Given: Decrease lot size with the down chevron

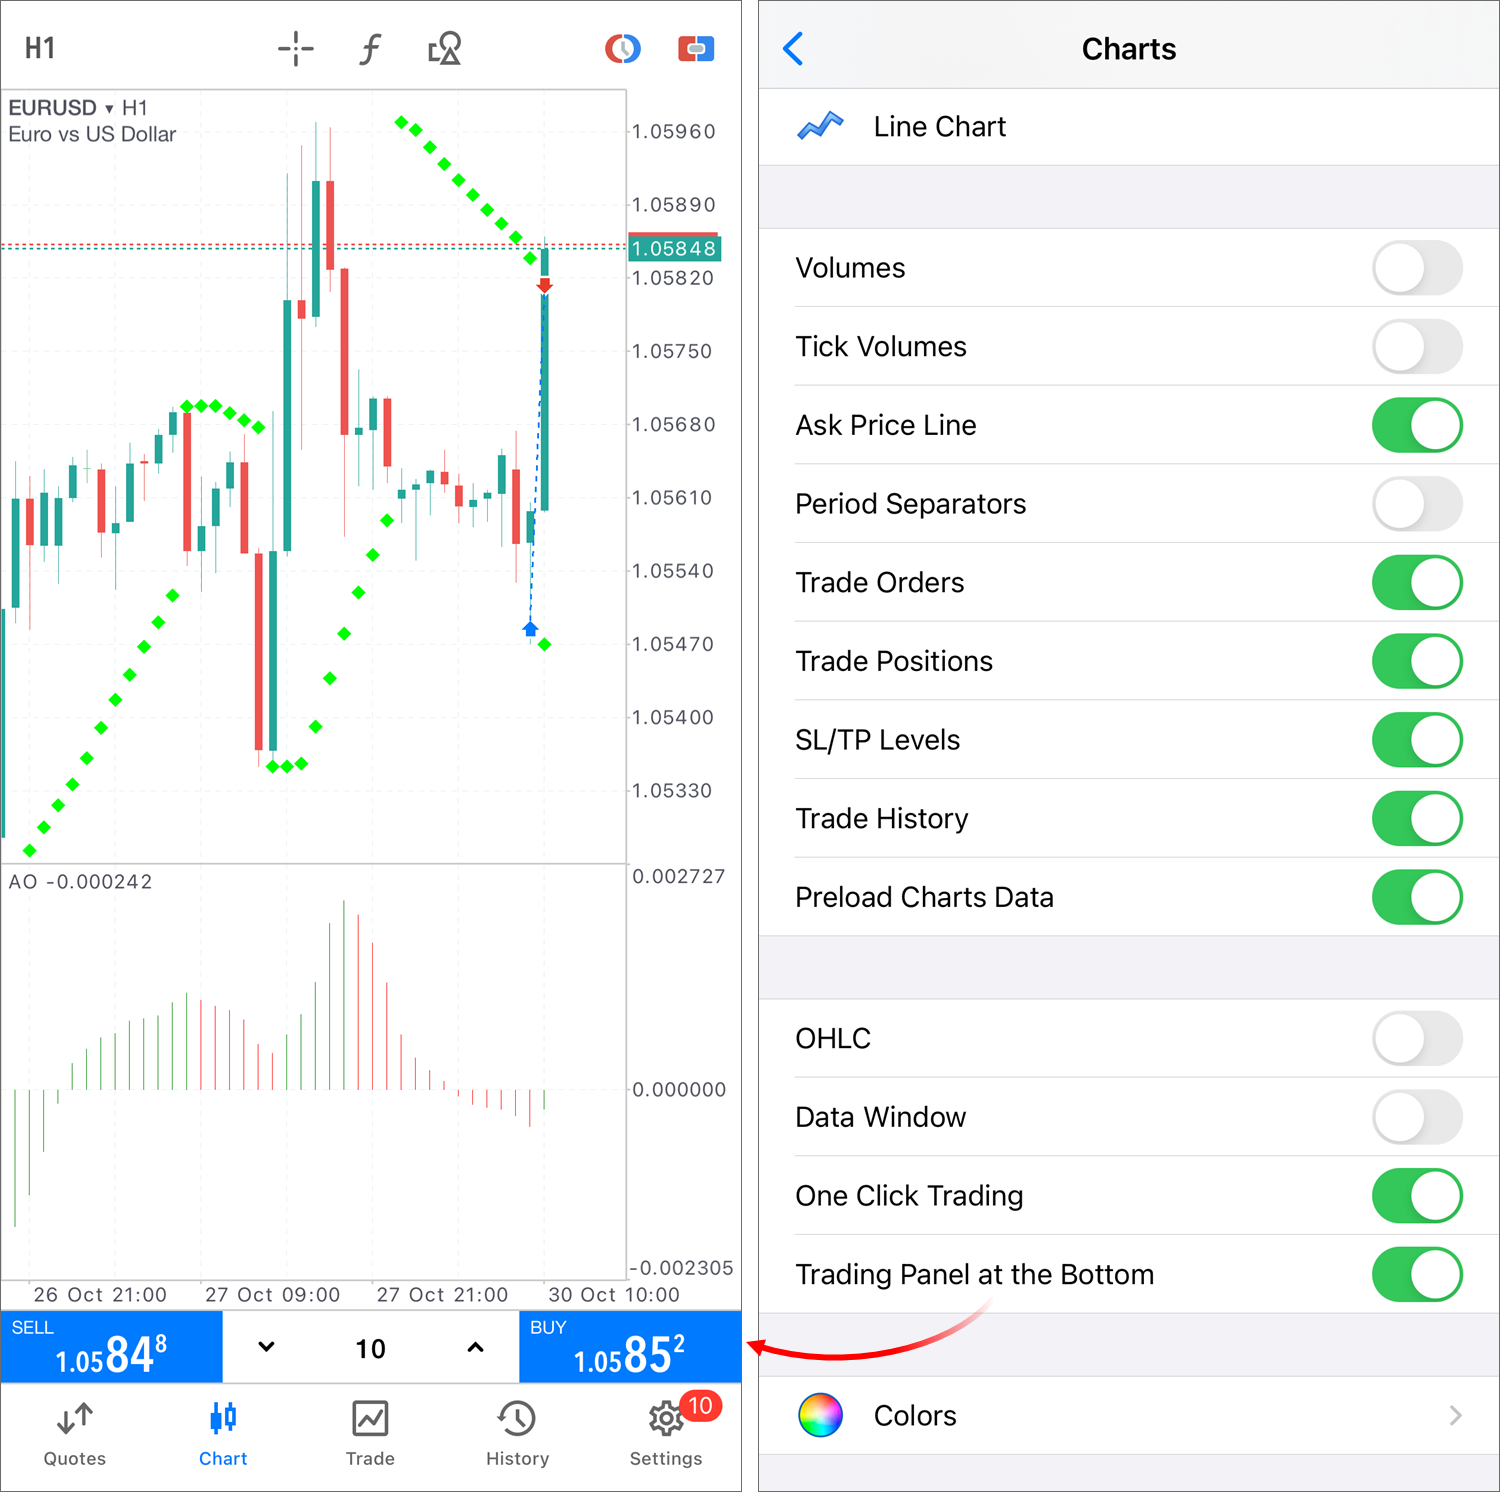Looking at the screenshot, I should coord(265,1347).
